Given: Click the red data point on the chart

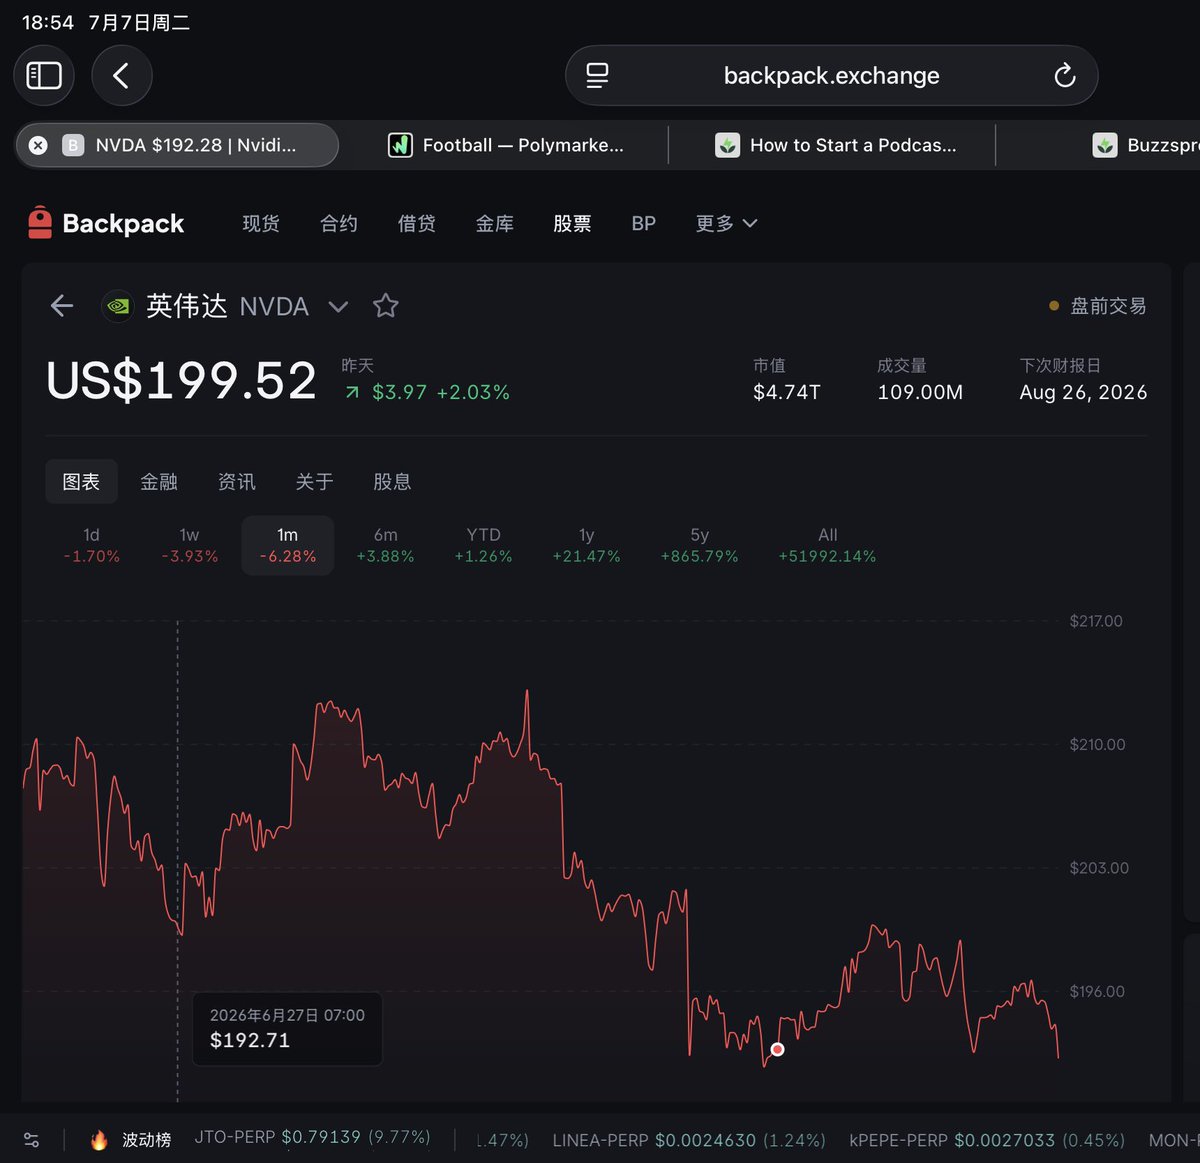Looking at the screenshot, I should tap(777, 1049).
